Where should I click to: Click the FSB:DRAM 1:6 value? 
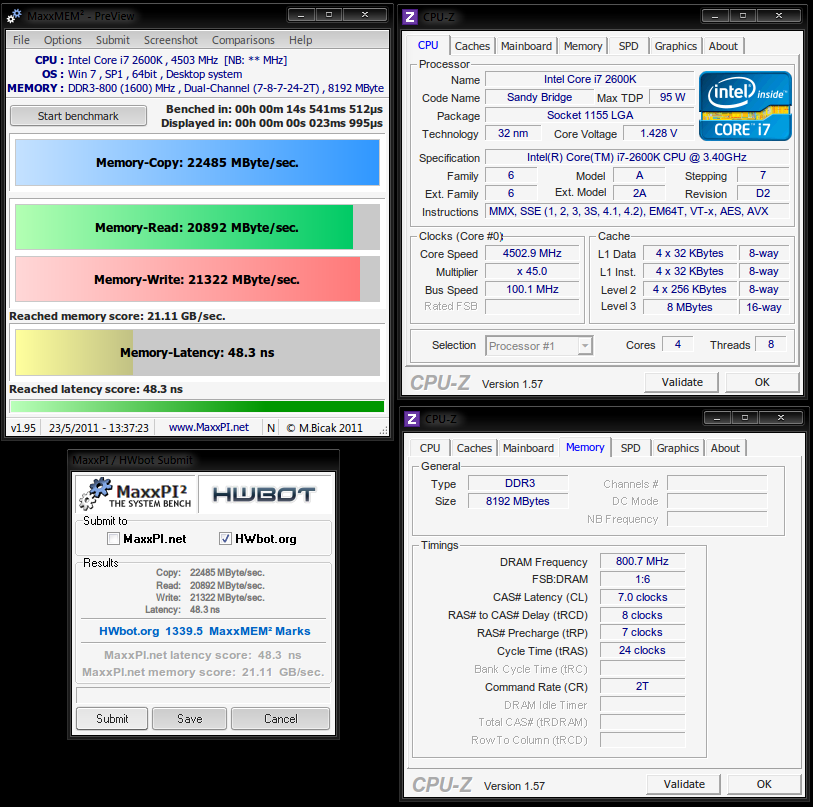click(642, 579)
